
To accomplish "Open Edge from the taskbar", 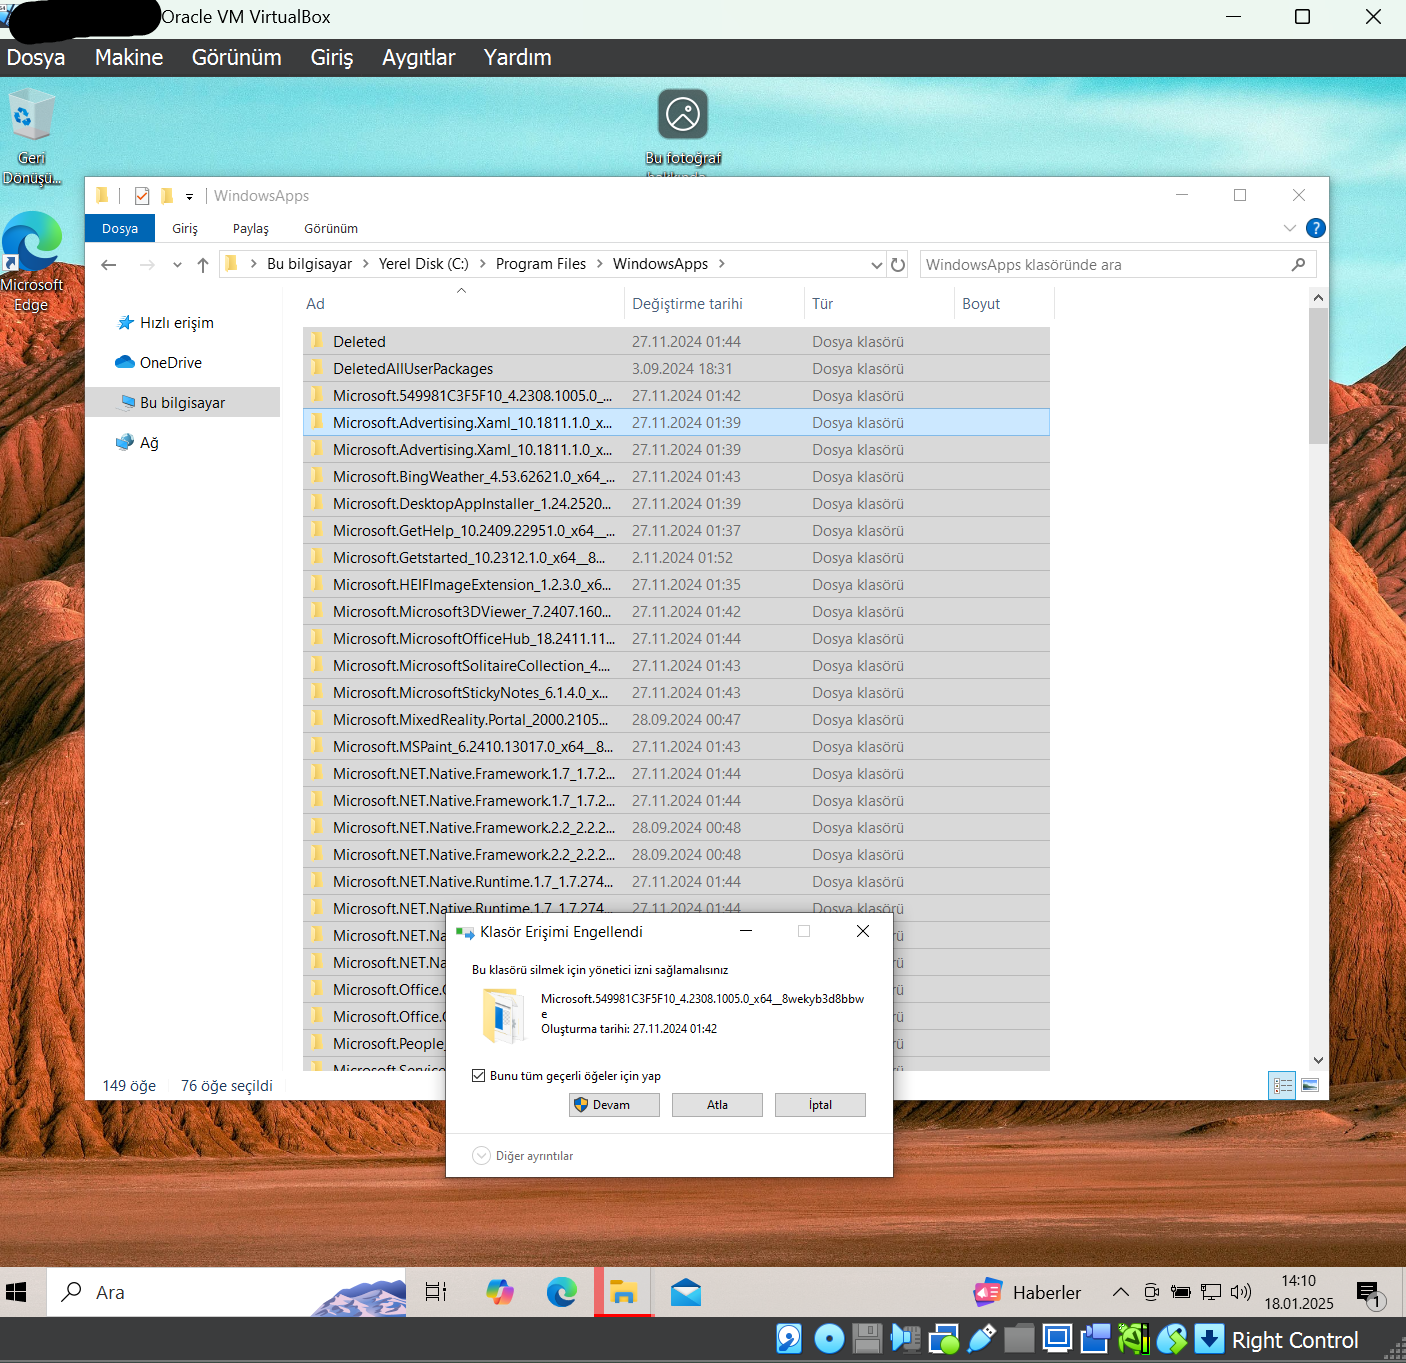I will [x=561, y=1292].
